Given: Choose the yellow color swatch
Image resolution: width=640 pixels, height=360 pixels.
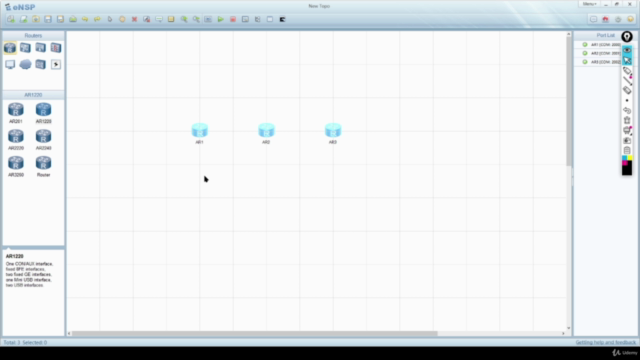Looking at the screenshot, I should pyautogui.click(x=630, y=158).
